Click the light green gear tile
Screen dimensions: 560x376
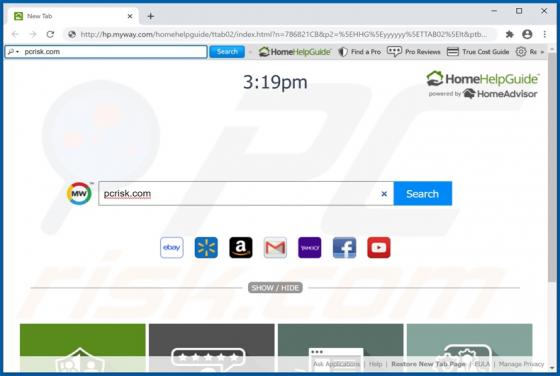coord(470,348)
